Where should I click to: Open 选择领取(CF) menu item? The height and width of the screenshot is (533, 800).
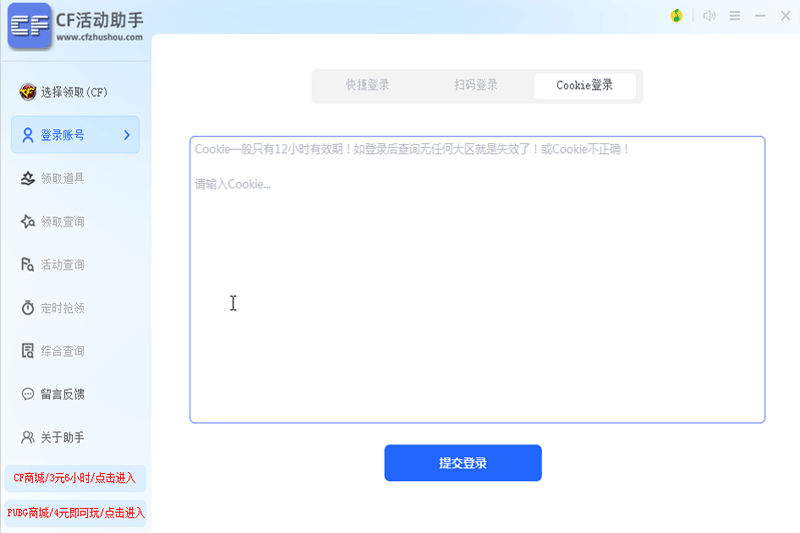[x=76, y=92]
